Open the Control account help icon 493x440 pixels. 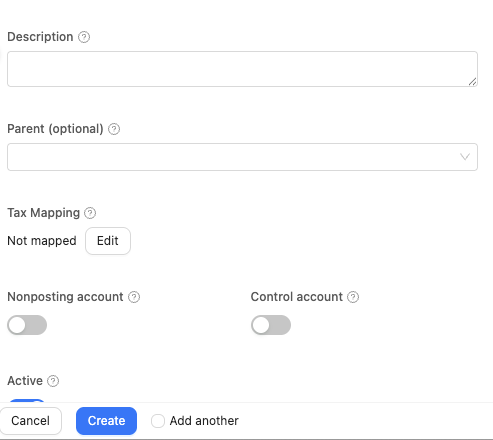click(353, 297)
